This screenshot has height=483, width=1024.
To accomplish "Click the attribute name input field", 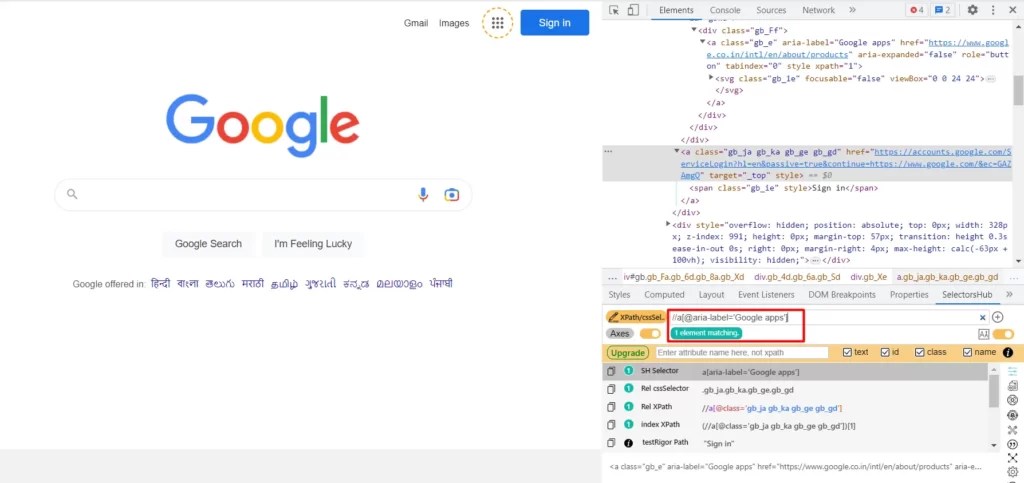I will (x=742, y=352).
